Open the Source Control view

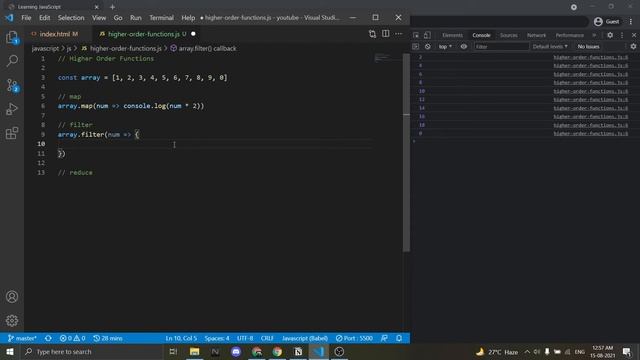click(12, 85)
